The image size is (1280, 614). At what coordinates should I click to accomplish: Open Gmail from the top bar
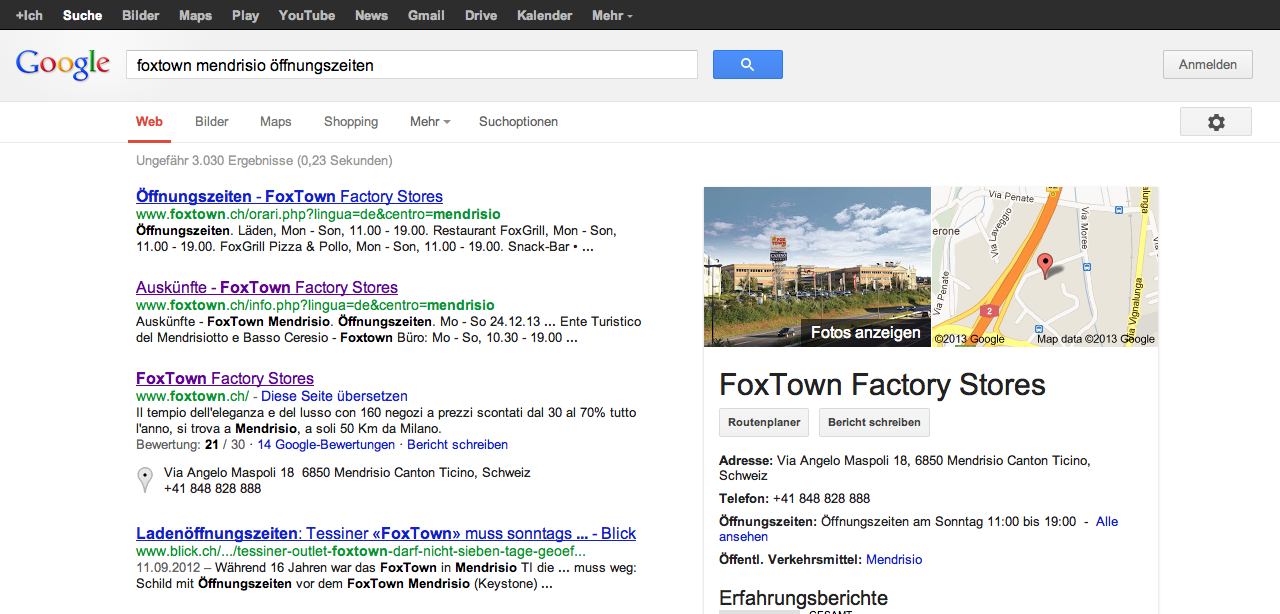(426, 16)
